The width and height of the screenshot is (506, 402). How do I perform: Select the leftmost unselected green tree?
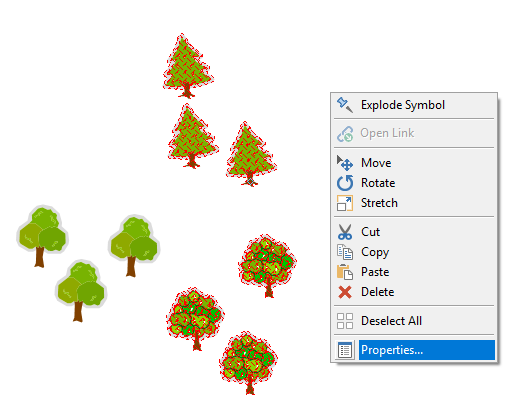(42, 236)
